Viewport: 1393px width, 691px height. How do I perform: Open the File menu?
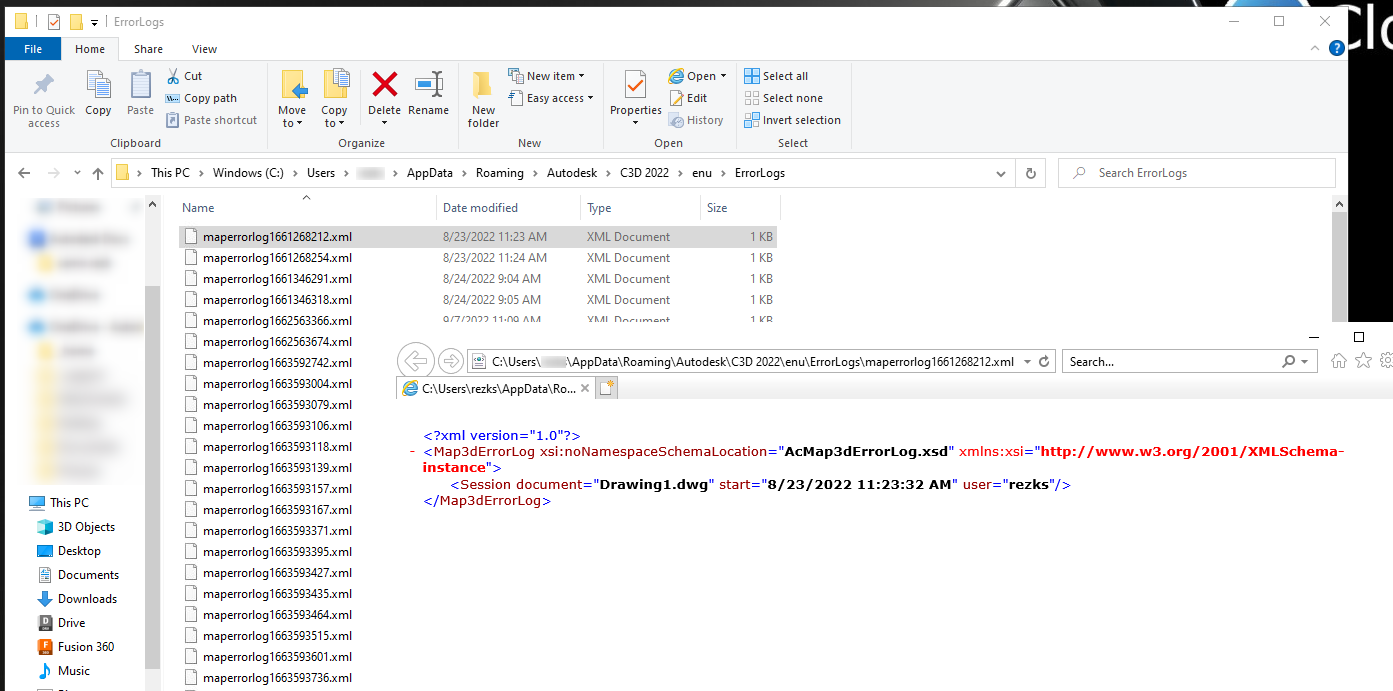[33, 48]
